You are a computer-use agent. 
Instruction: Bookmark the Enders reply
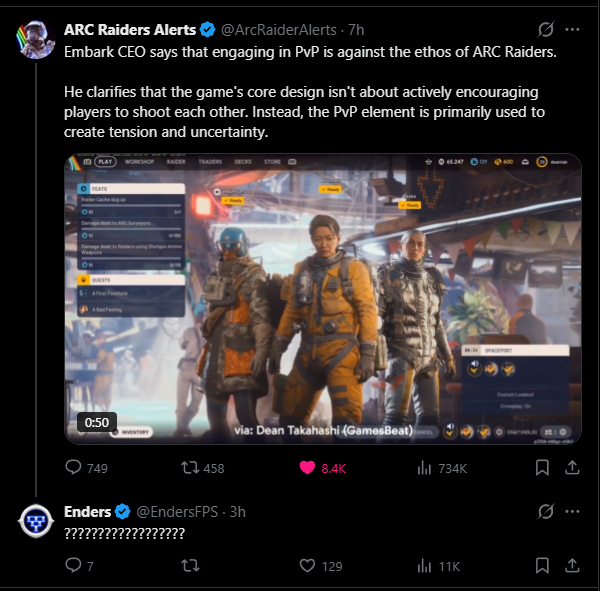click(542, 565)
